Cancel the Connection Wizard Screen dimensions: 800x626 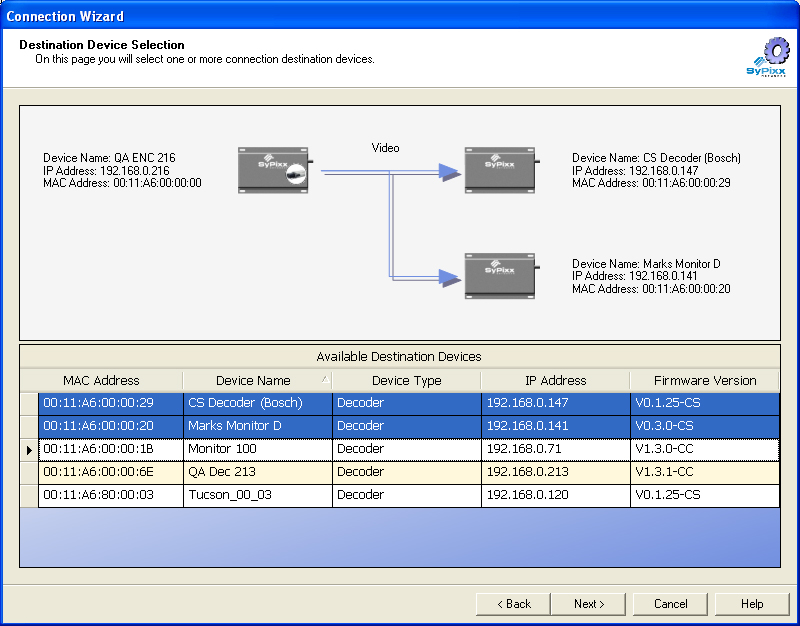[671, 604]
